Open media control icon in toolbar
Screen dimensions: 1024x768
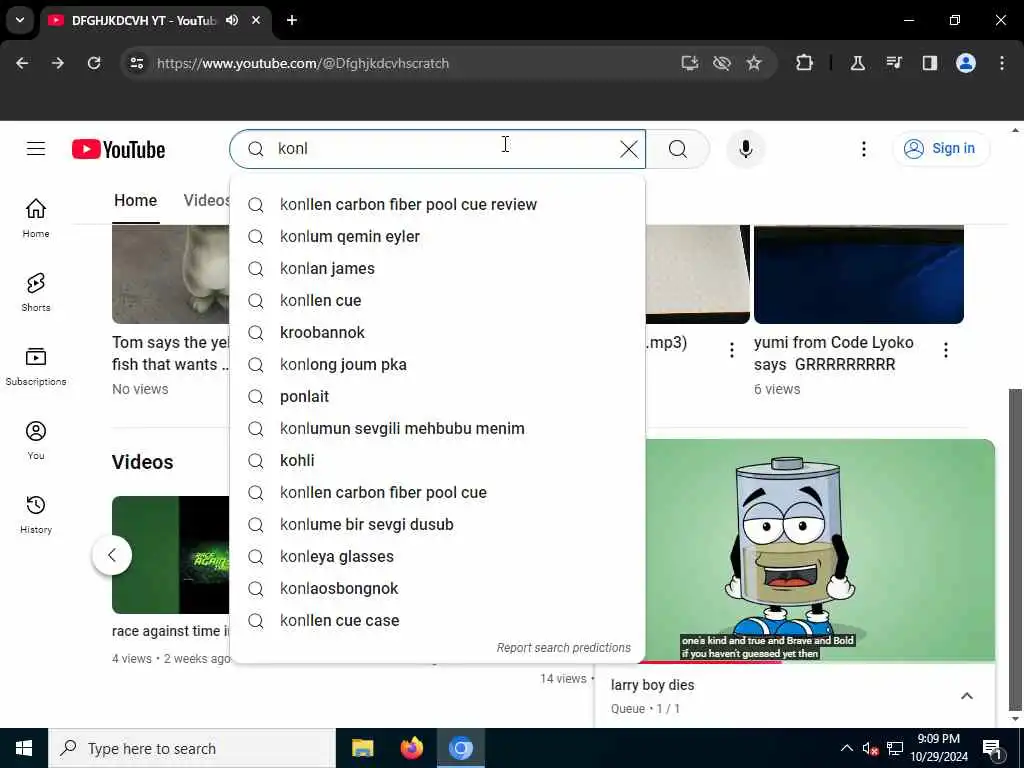(893, 63)
